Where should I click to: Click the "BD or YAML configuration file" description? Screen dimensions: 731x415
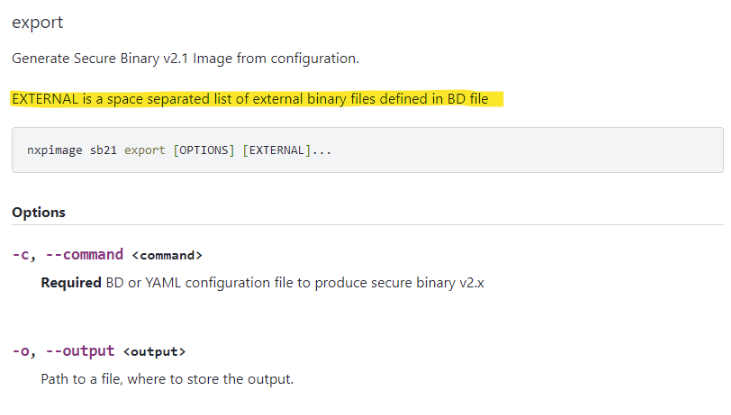200,283
